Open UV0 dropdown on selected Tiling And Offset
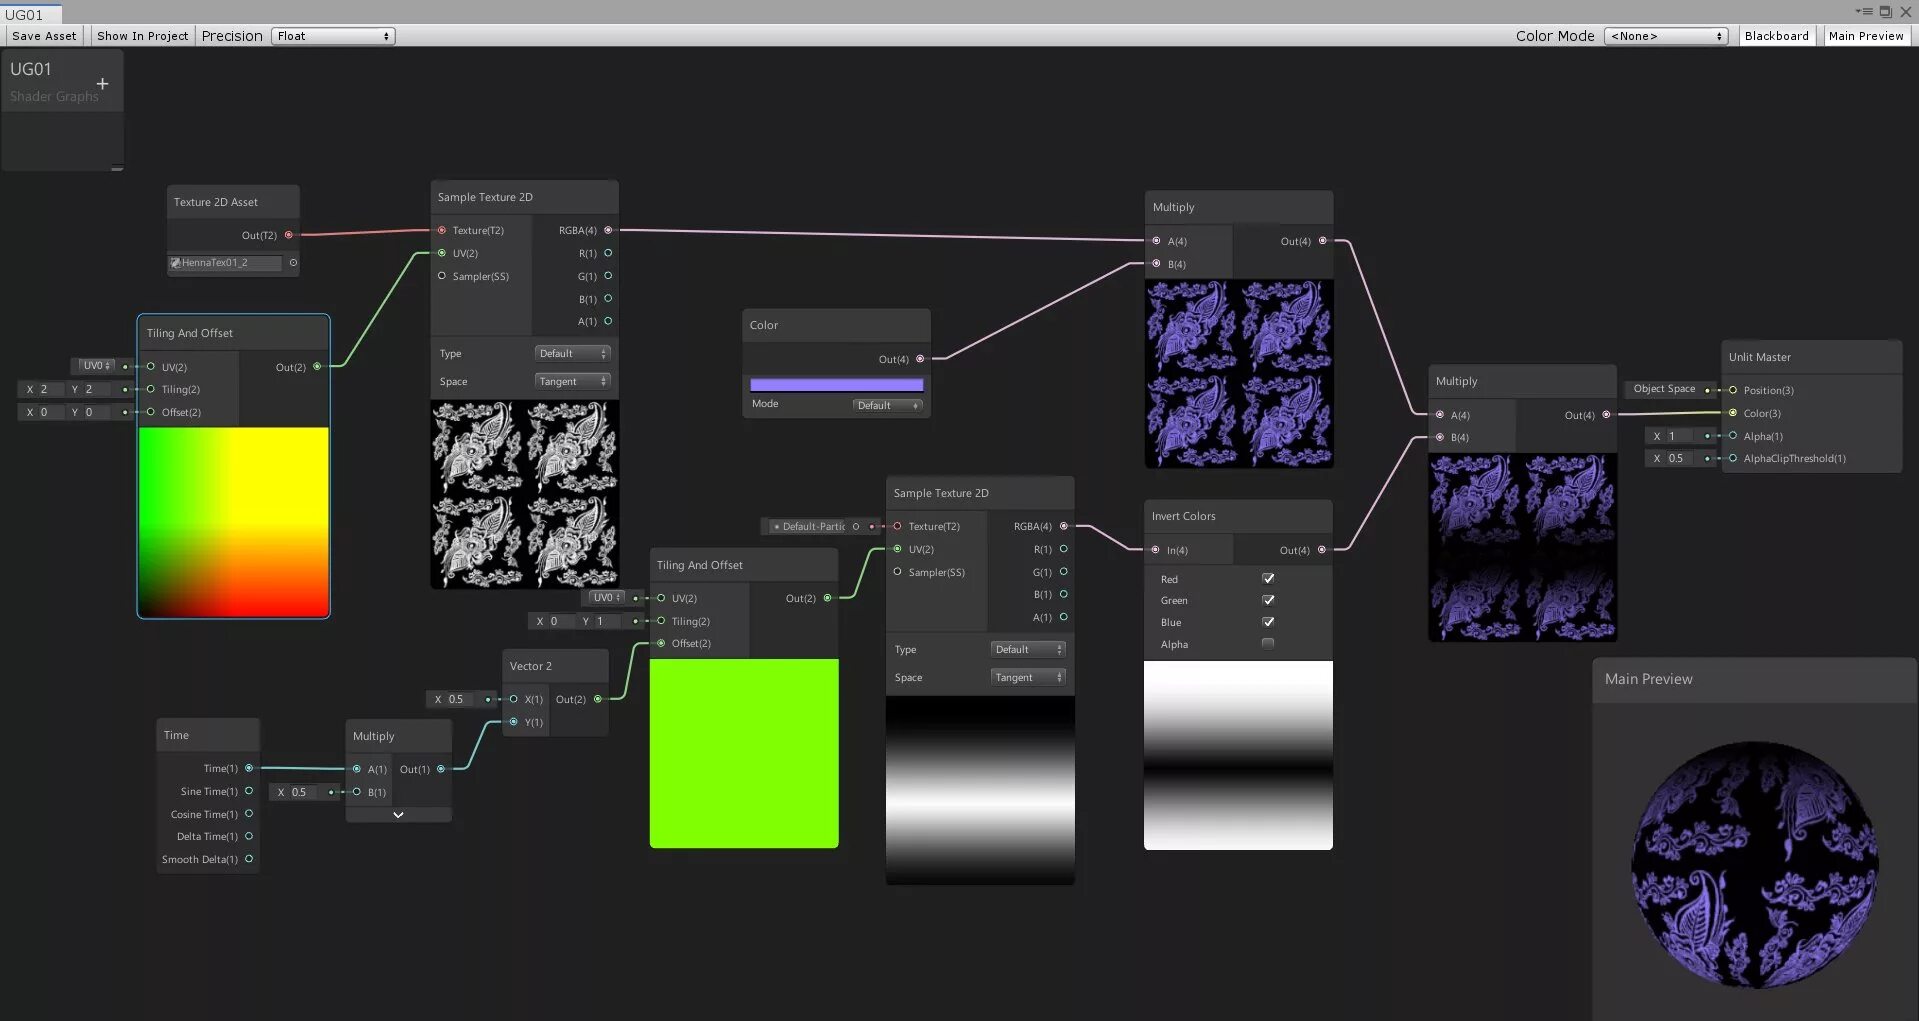This screenshot has height=1021, width=1919. (96, 366)
